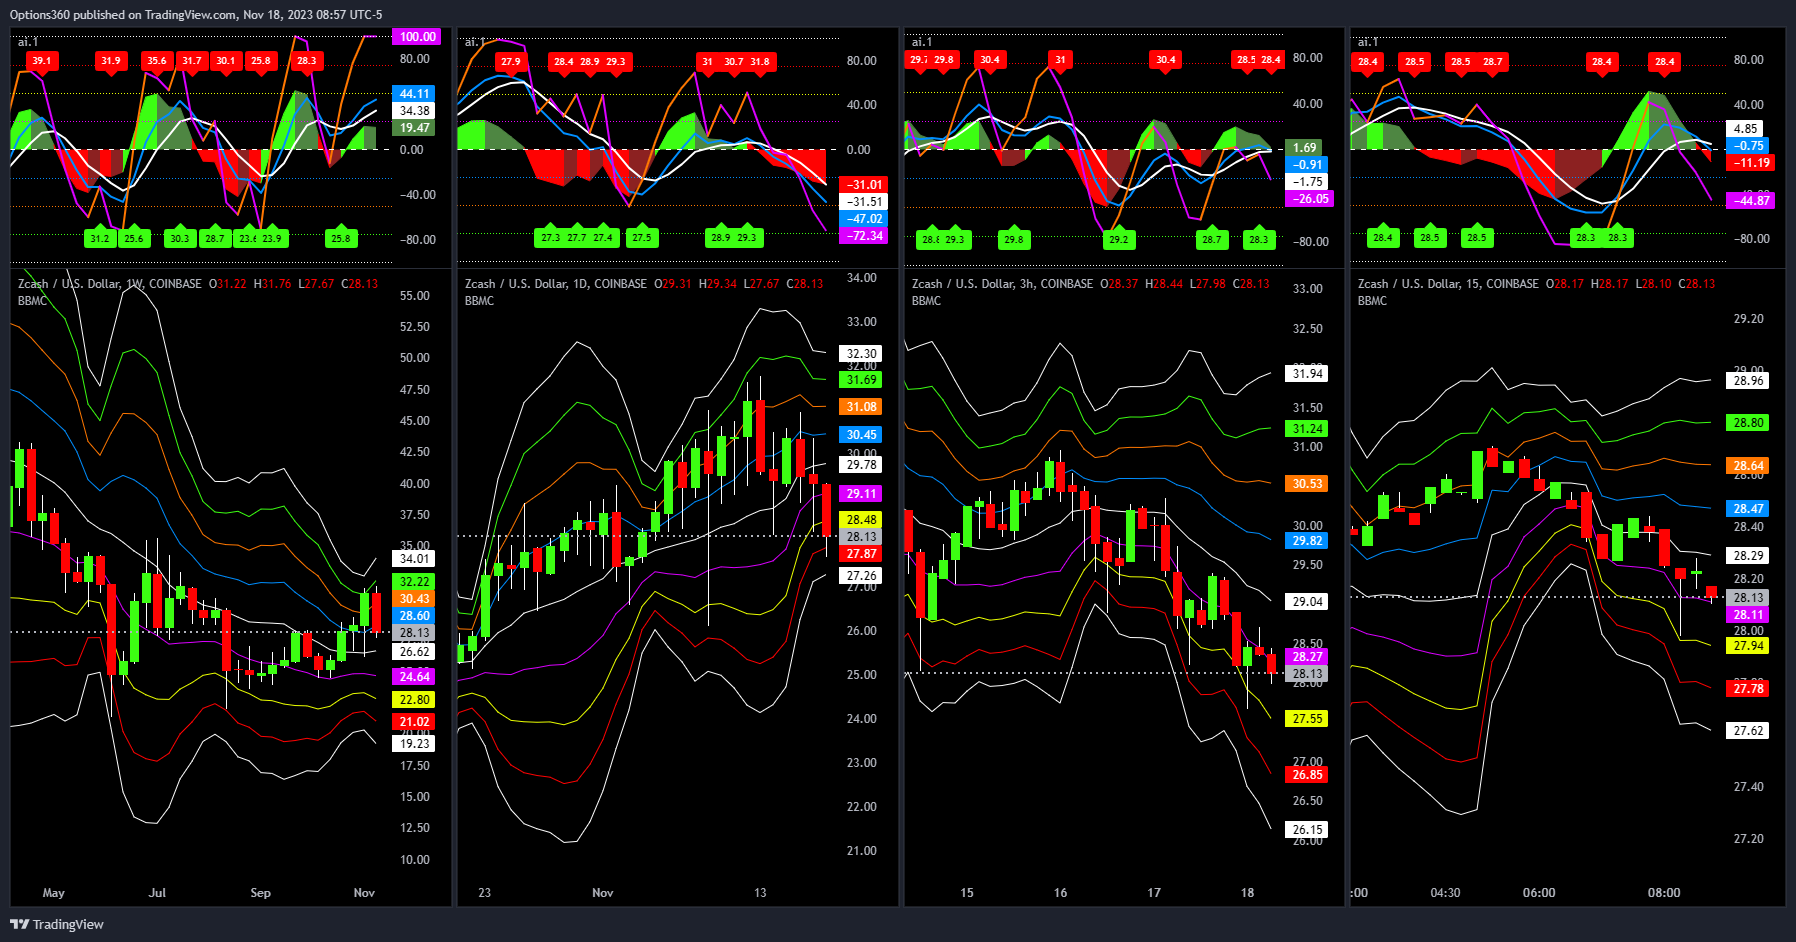Click the red 27.87 band label
The width and height of the screenshot is (1796, 942).
tap(861, 554)
